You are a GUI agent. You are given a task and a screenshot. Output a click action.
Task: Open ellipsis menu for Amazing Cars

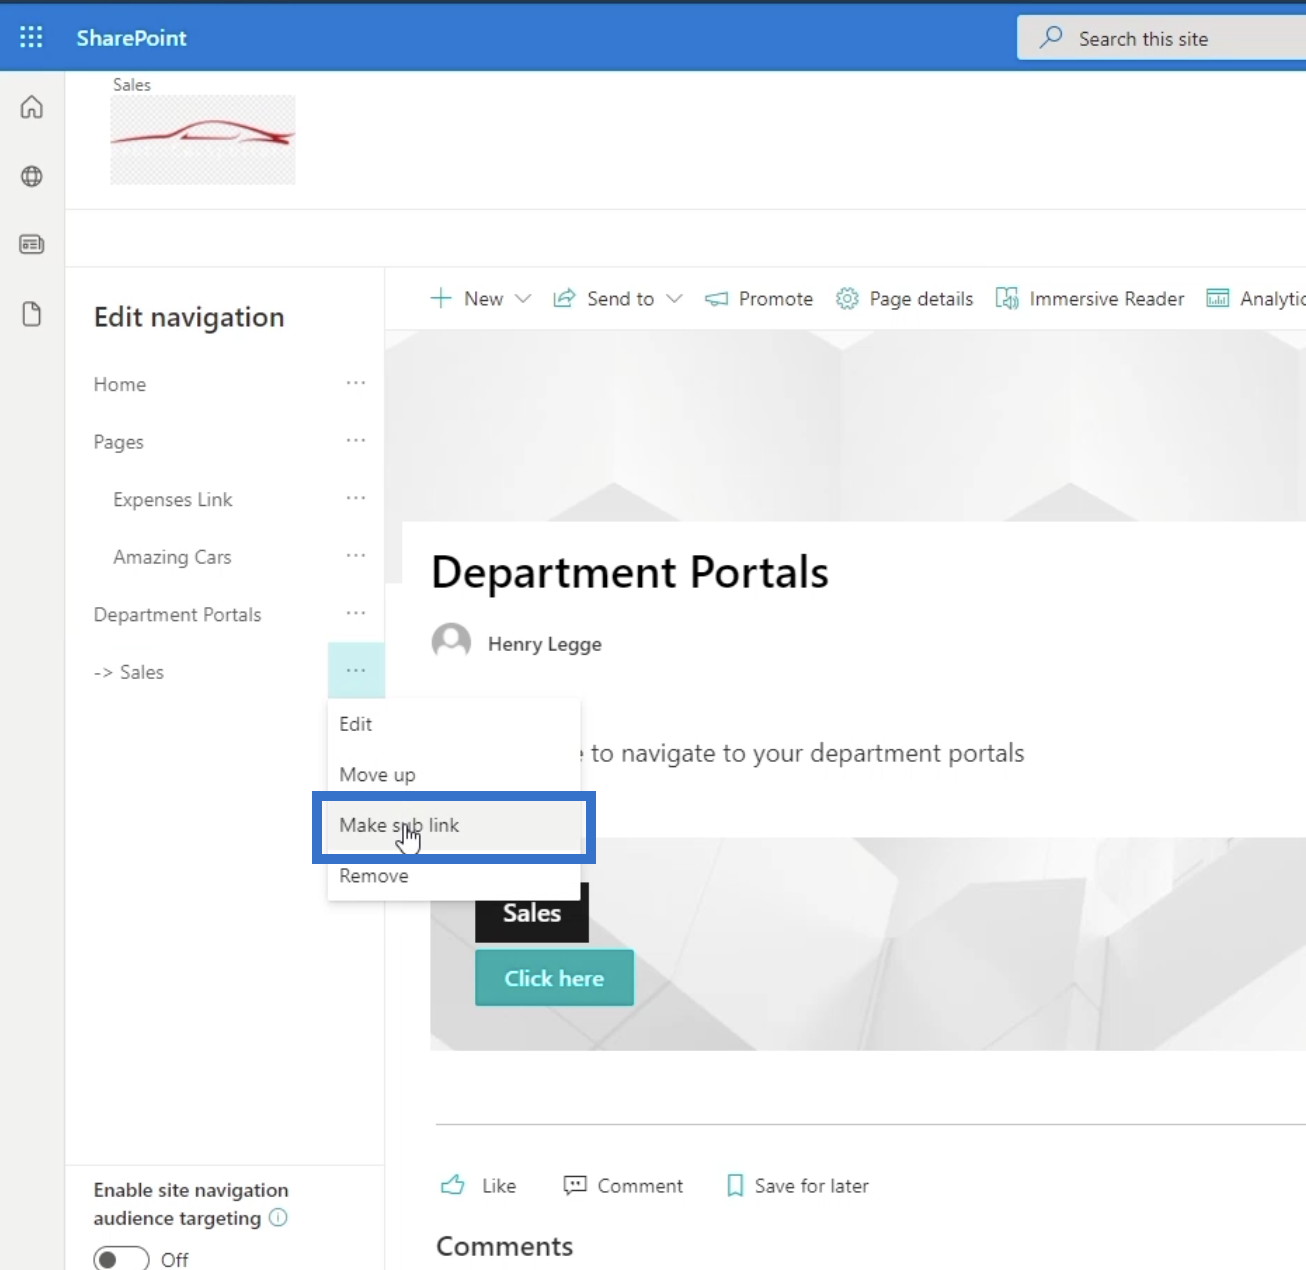click(356, 555)
